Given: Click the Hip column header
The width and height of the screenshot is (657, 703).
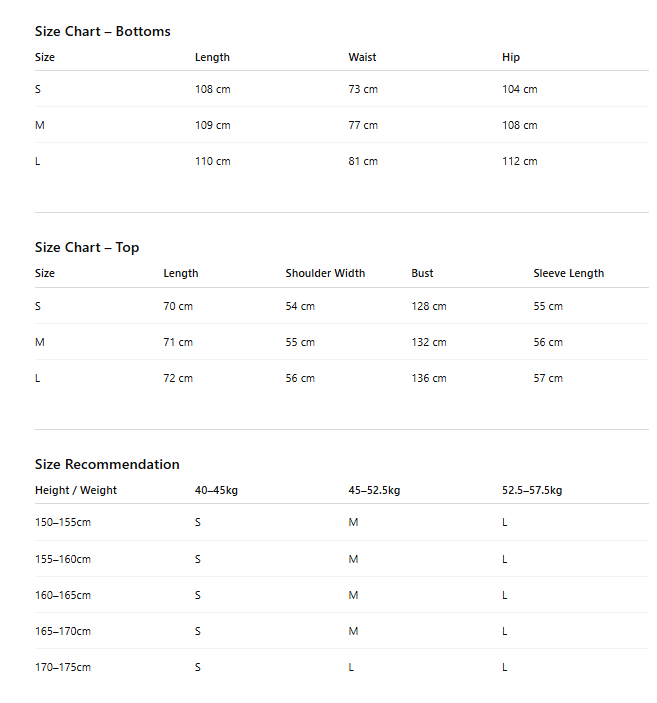Looking at the screenshot, I should click(x=511, y=57).
